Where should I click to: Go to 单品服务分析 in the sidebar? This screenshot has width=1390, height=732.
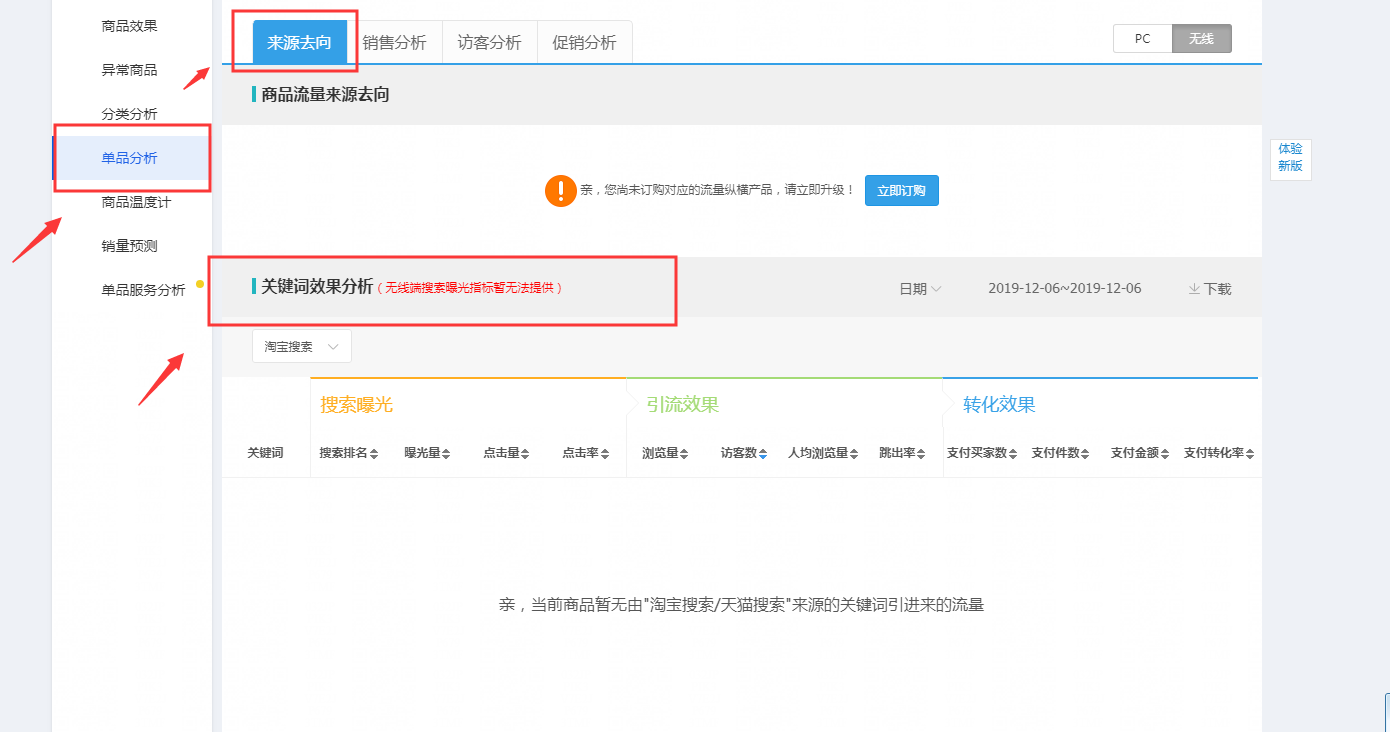click(x=143, y=290)
